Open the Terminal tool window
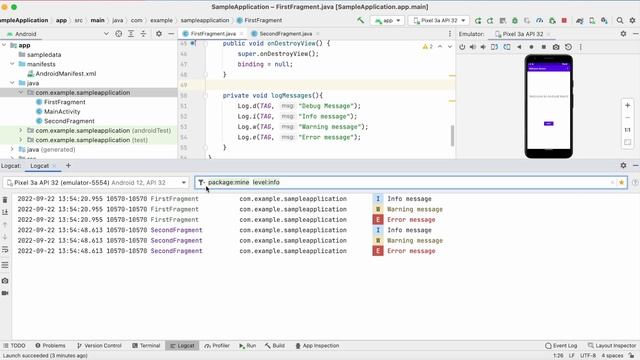Viewport: 640px width, 360px height. pyautogui.click(x=146, y=346)
